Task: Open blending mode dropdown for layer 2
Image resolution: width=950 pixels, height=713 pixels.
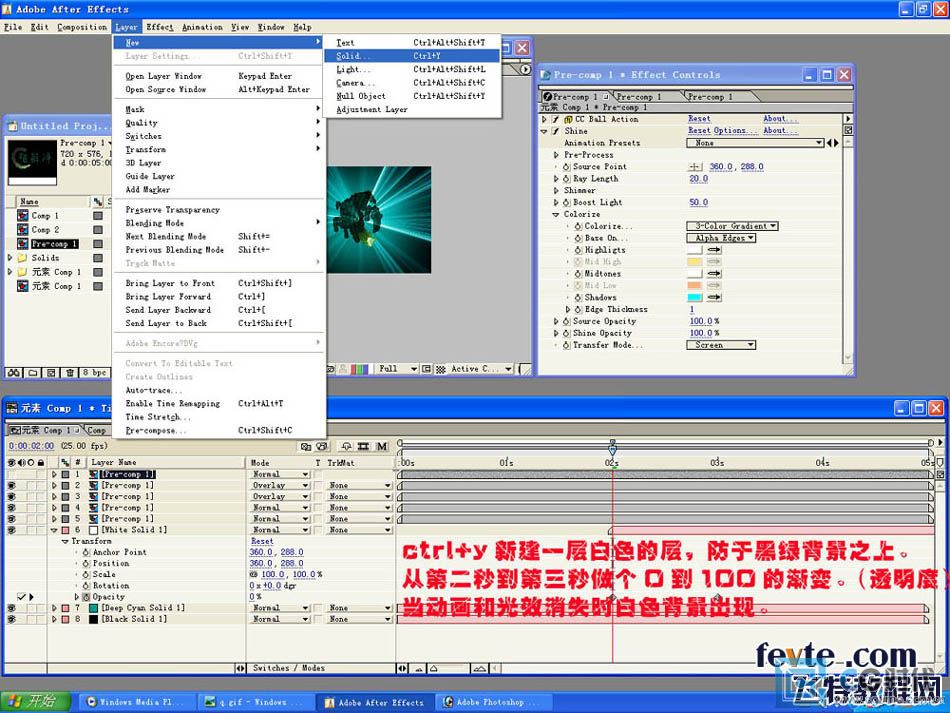Action: 281,485
